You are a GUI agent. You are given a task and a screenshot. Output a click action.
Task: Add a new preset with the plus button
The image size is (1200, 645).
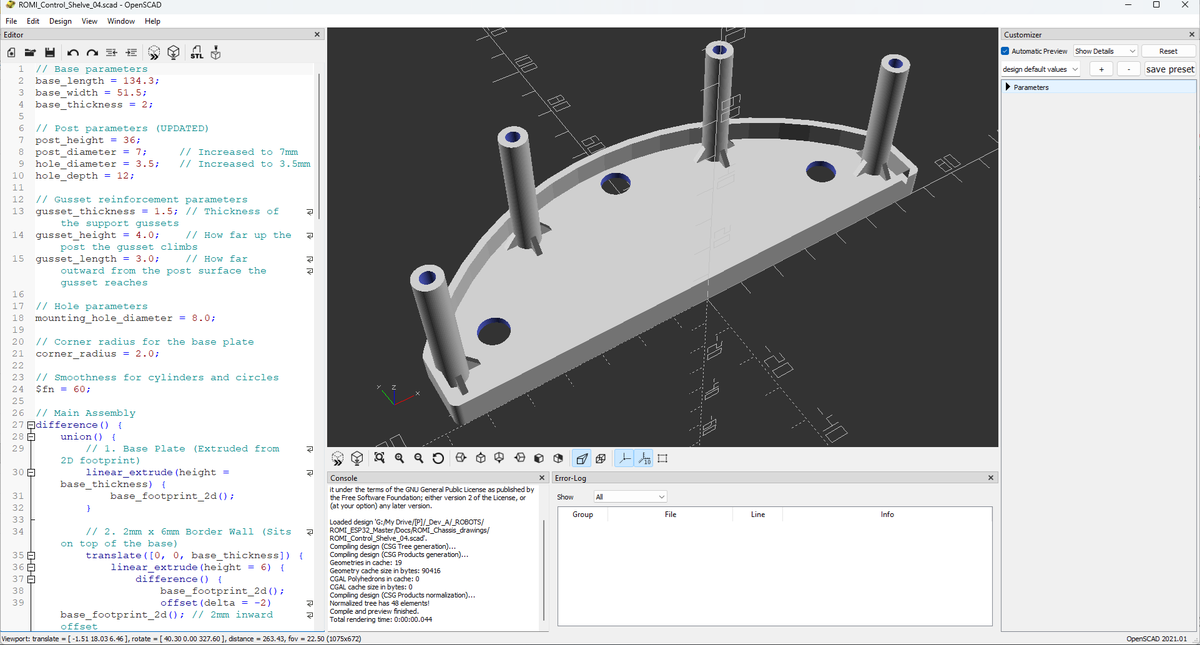1101,69
